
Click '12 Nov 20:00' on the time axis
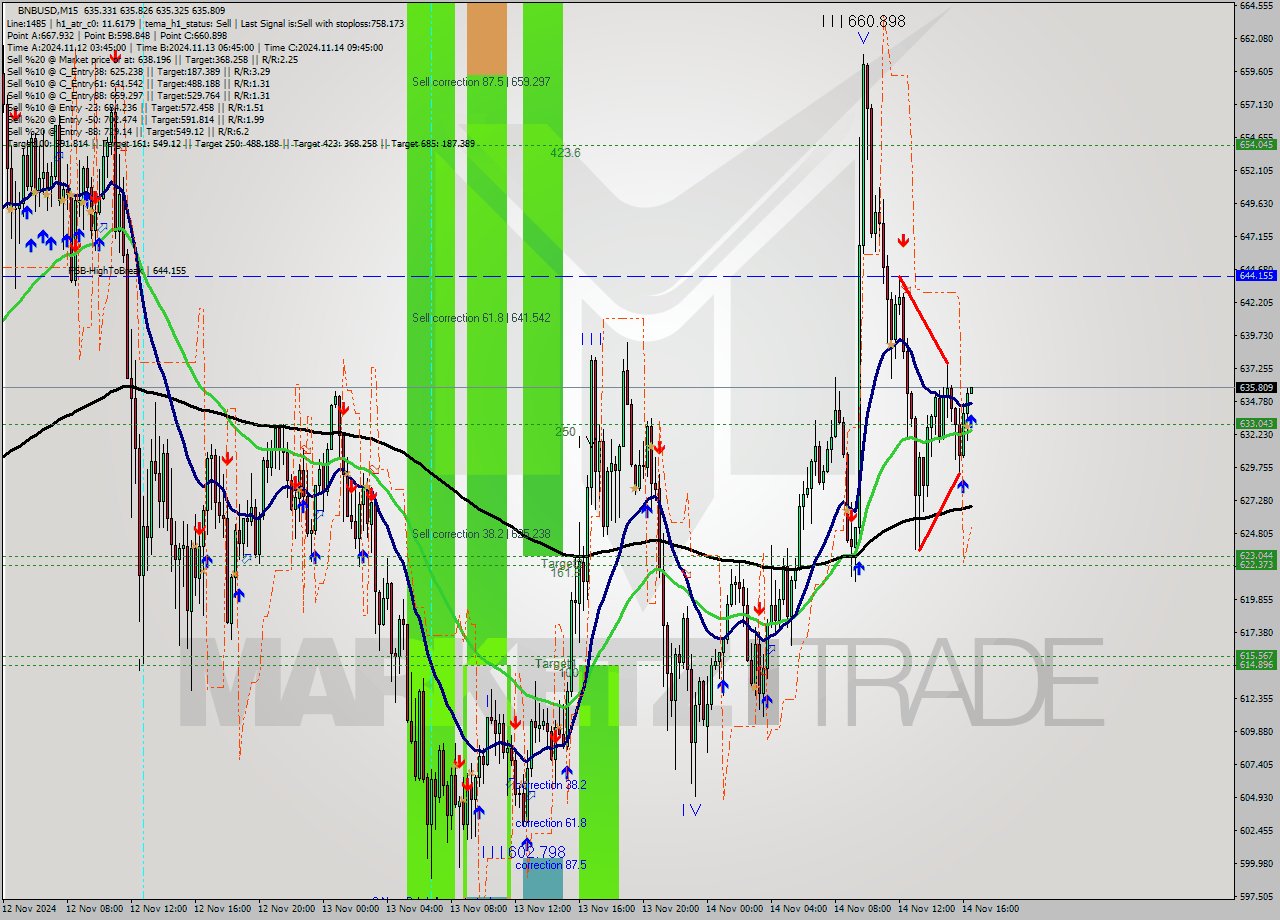288,909
